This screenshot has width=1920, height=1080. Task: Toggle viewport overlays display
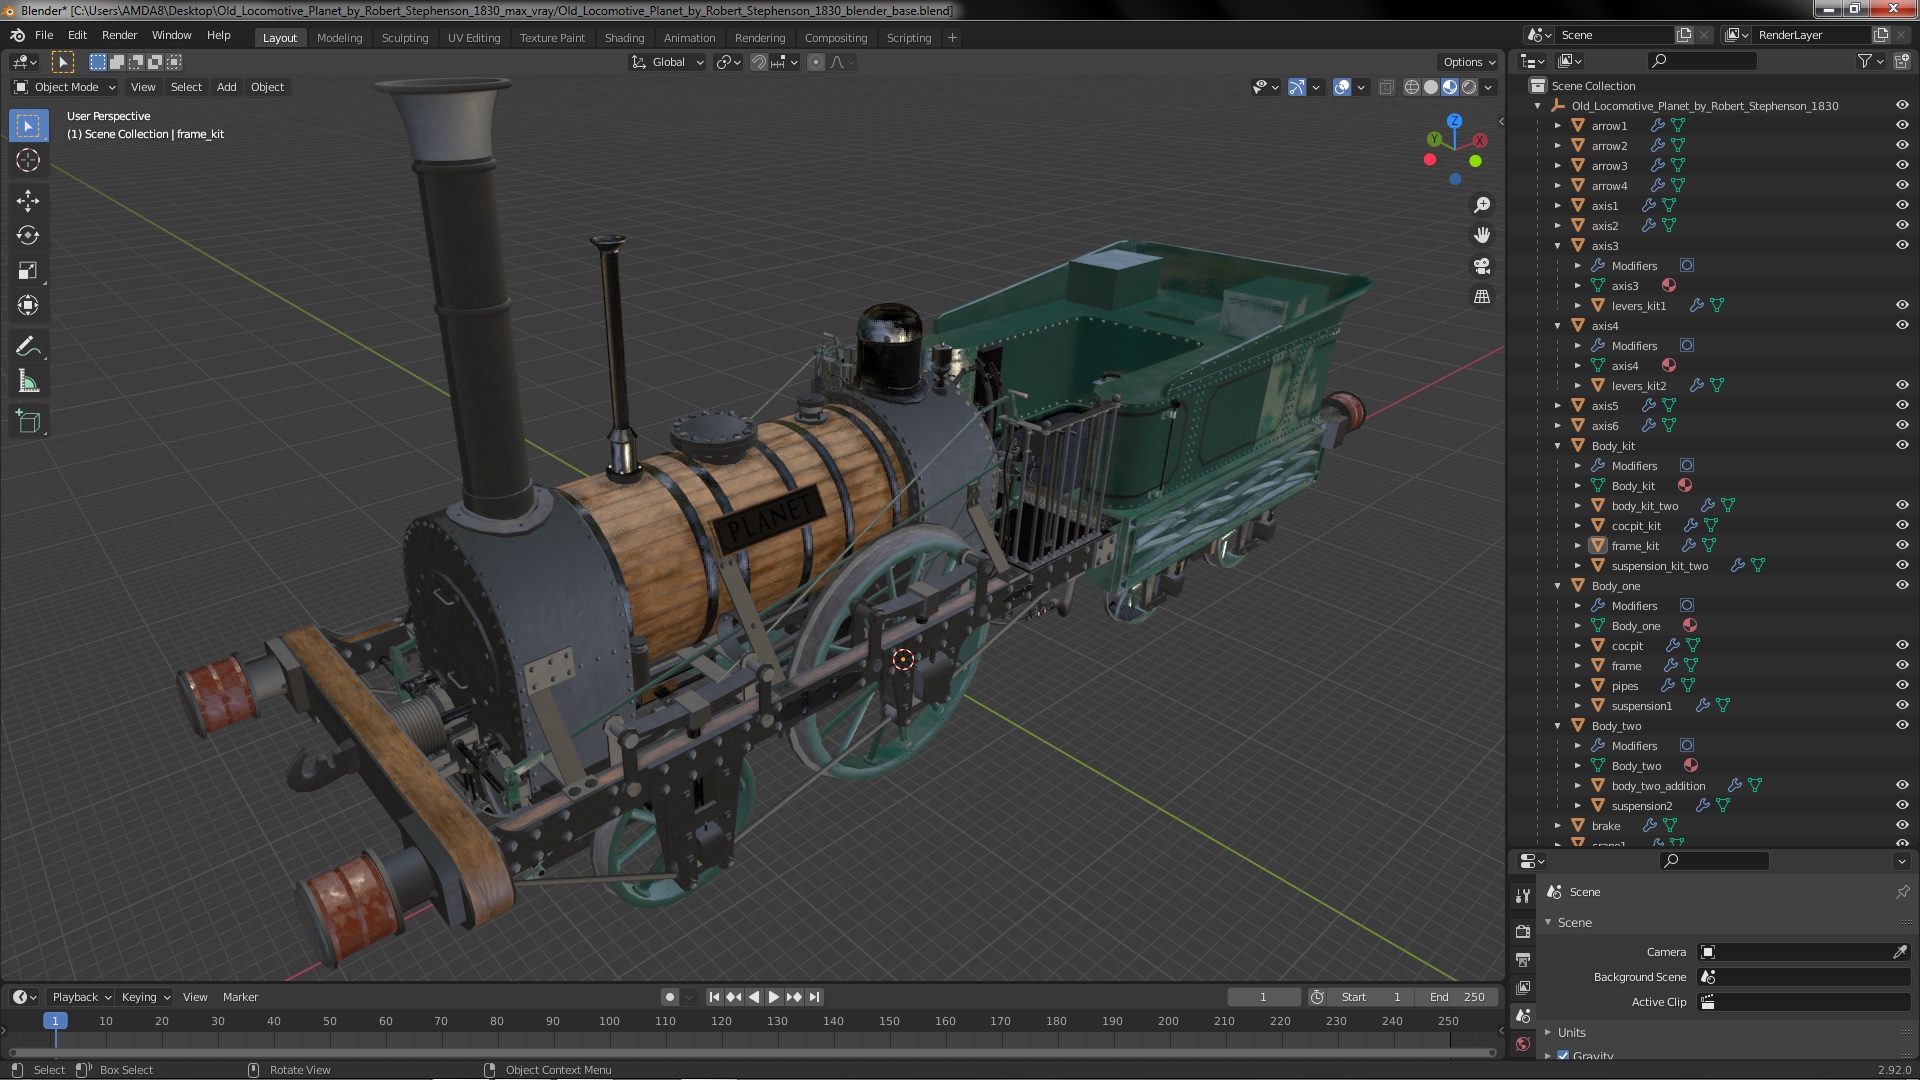(1342, 88)
